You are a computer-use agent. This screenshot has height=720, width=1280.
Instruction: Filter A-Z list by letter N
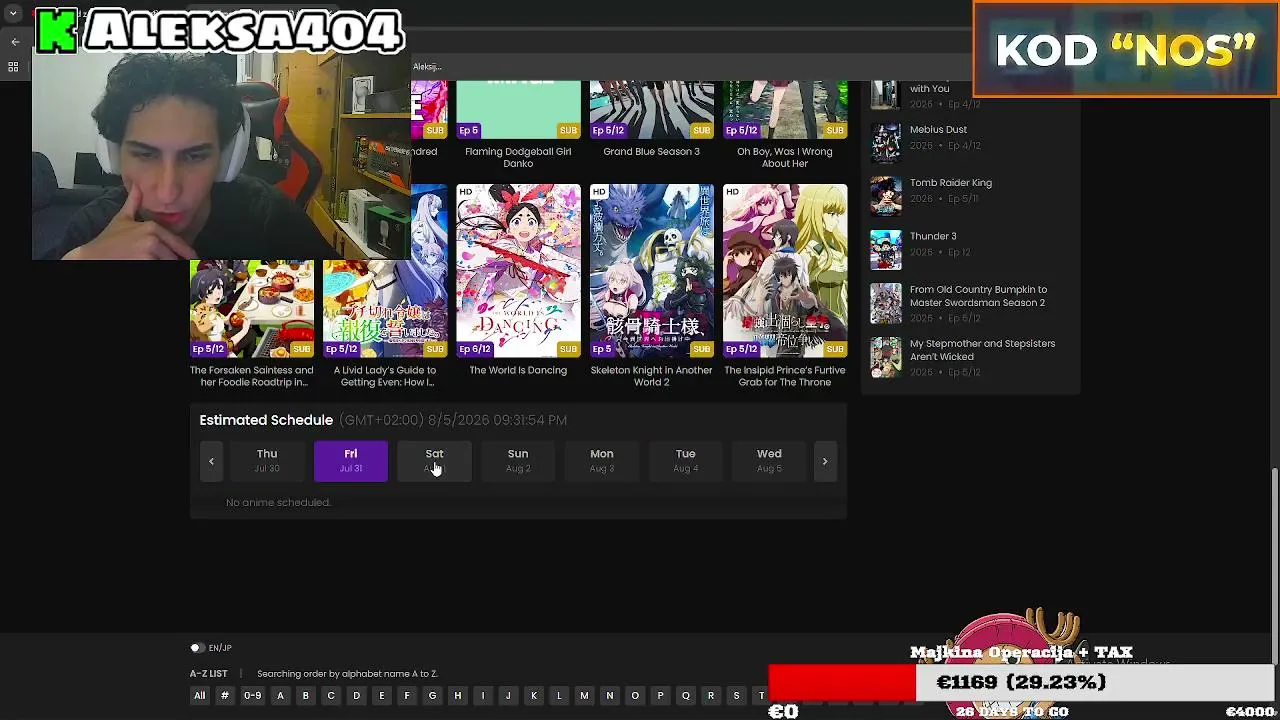[609, 696]
